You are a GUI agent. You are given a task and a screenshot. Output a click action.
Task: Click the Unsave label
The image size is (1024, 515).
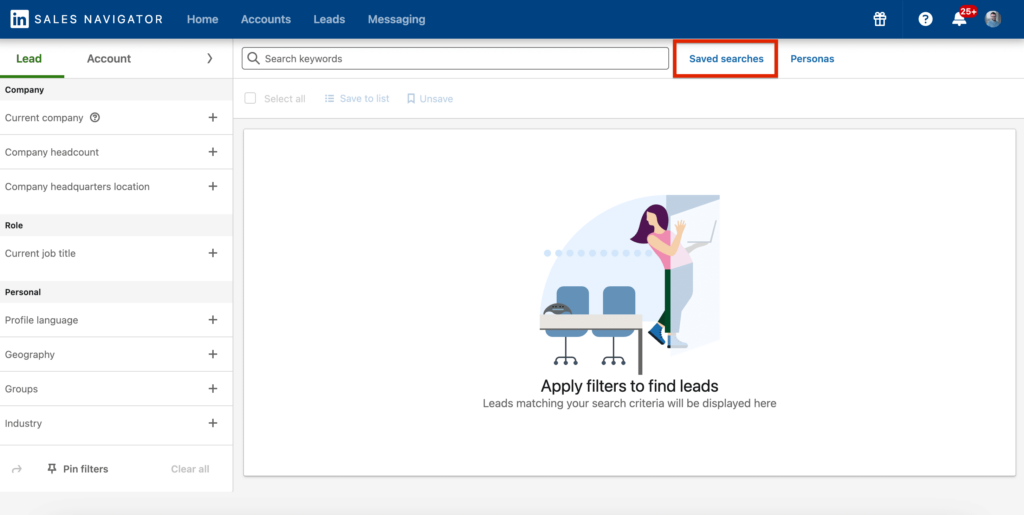436,99
